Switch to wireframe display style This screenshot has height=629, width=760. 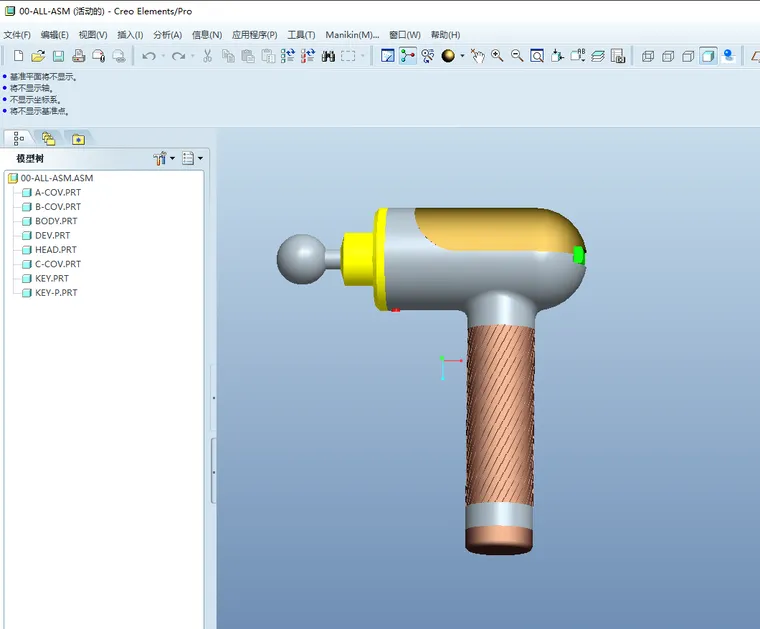click(x=648, y=57)
